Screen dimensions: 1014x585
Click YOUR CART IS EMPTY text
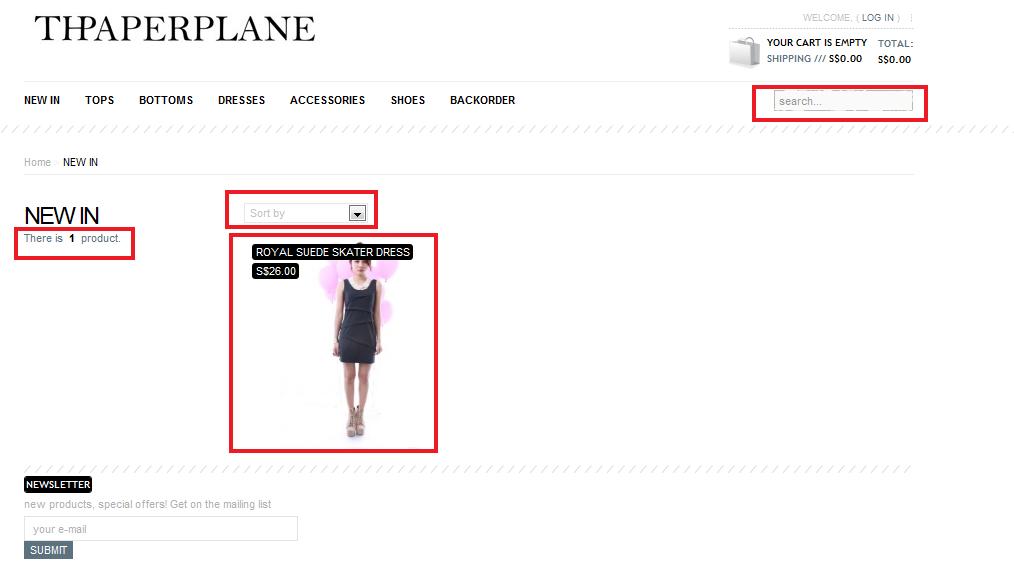click(817, 43)
